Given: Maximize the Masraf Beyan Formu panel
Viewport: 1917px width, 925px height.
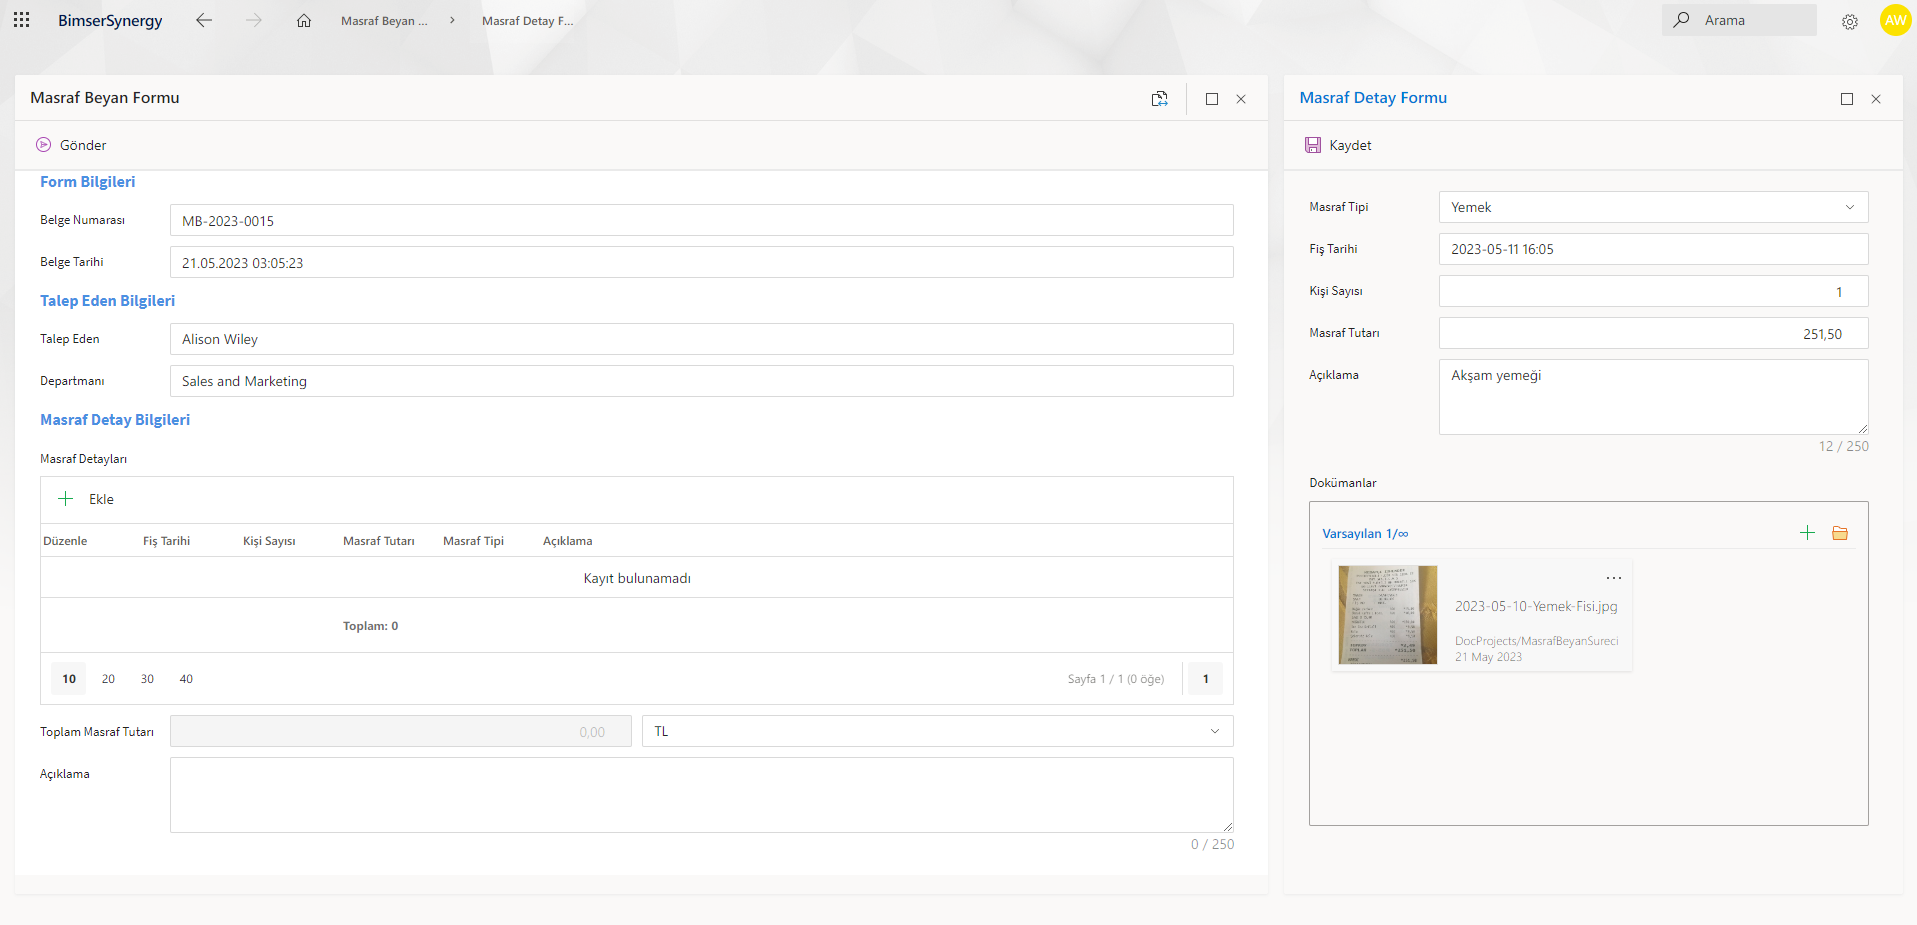Looking at the screenshot, I should coord(1212,99).
